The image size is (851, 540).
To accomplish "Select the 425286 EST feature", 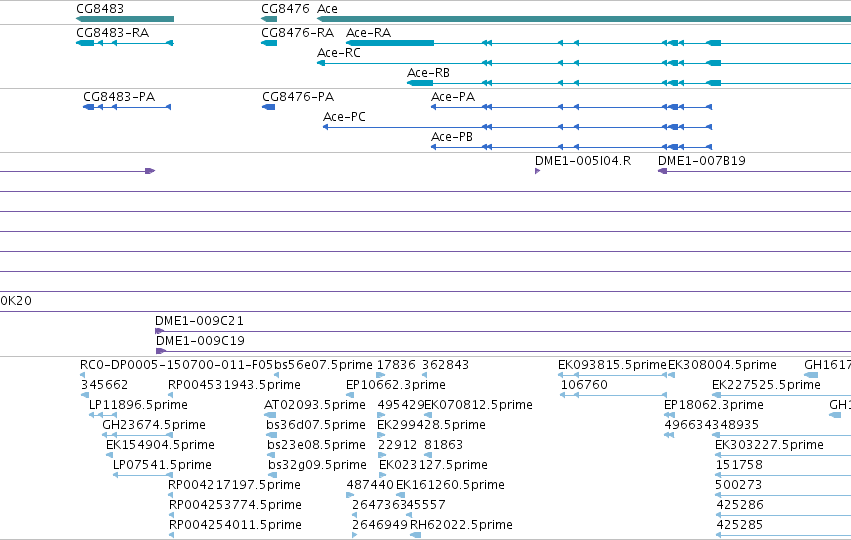I will coord(783,516).
